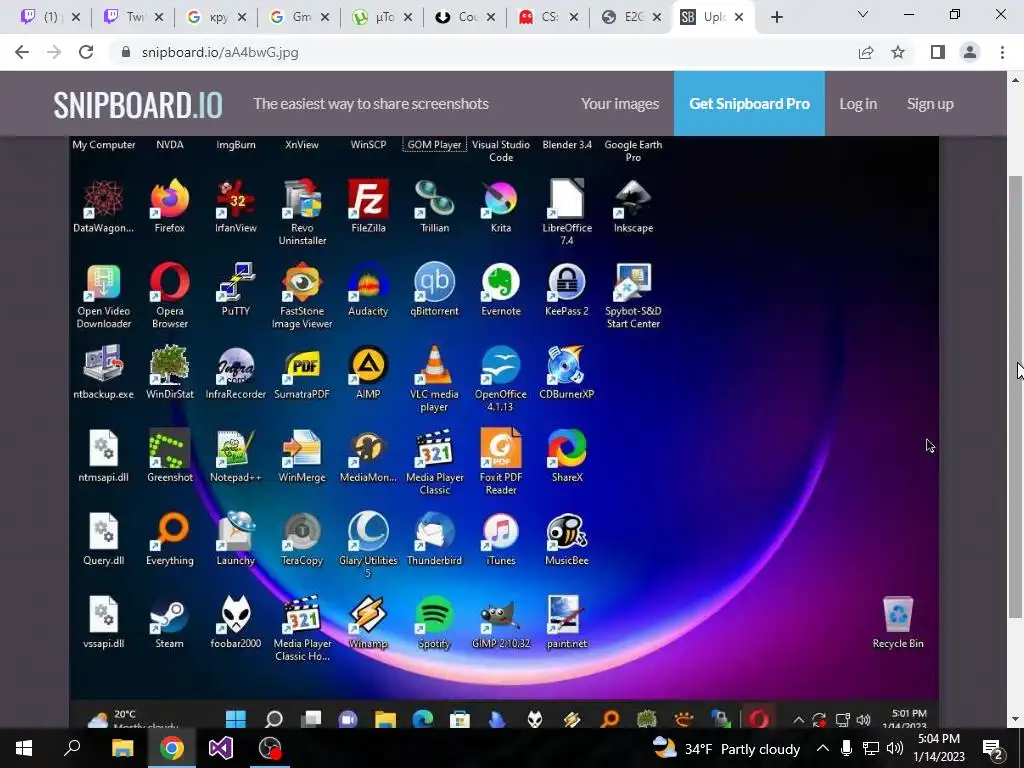
Task: Reload the snipboard page
Action: 86,52
